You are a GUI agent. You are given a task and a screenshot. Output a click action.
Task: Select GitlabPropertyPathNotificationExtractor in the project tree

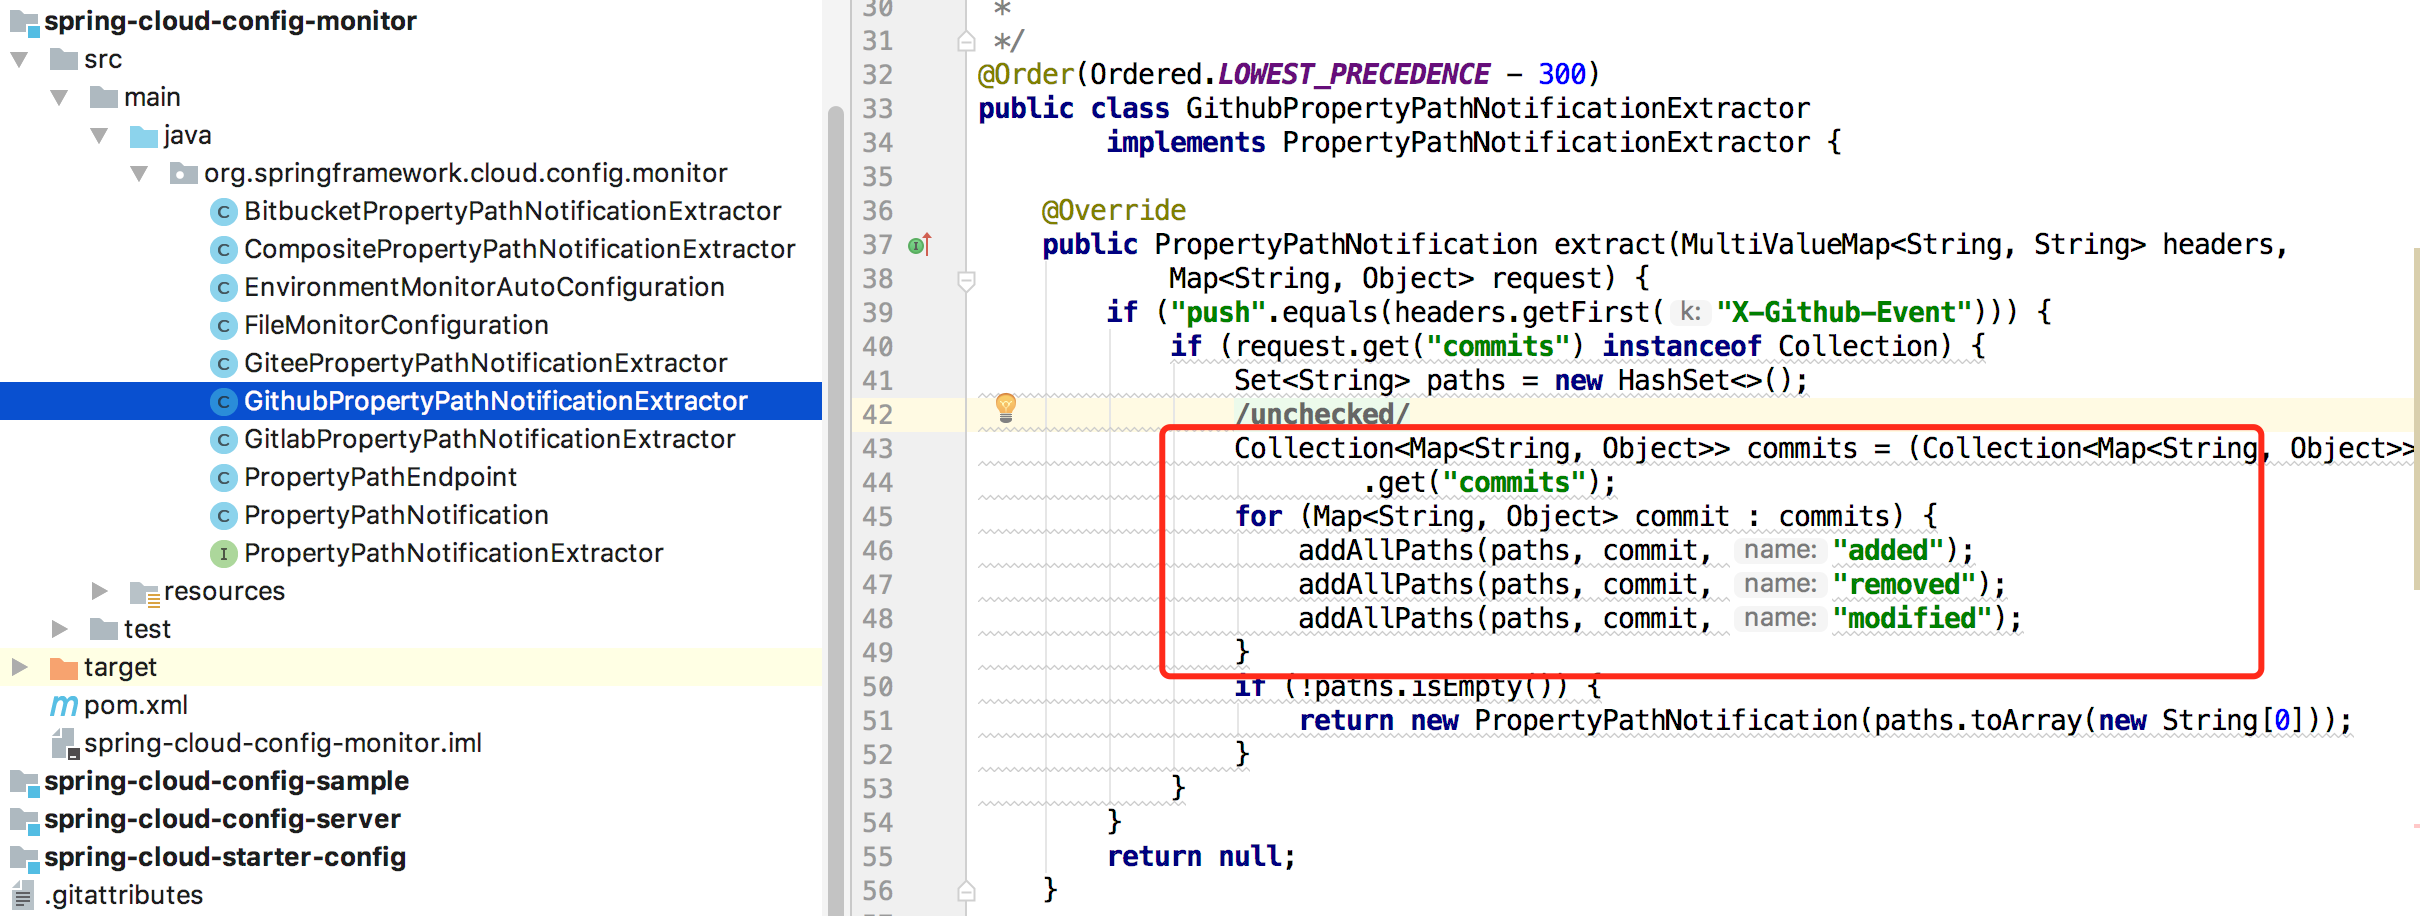coord(489,439)
